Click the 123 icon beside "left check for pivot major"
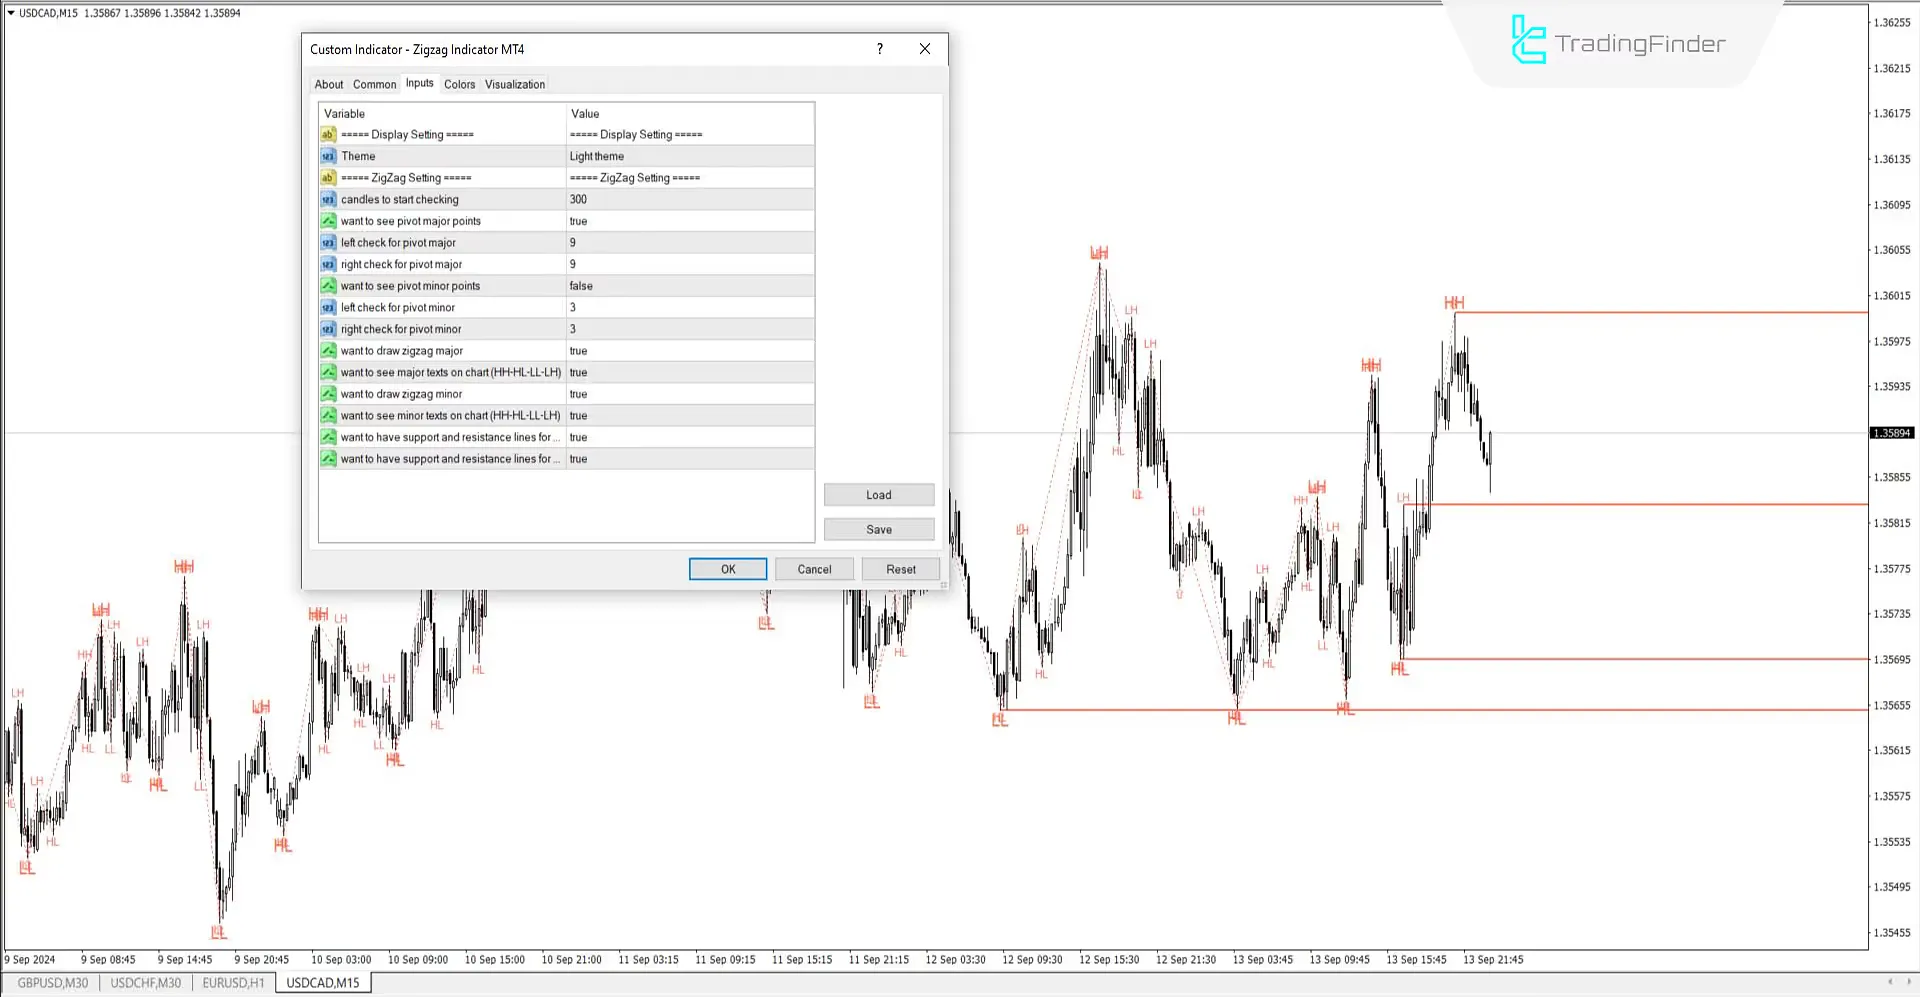The height and width of the screenshot is (997, 1920). point(328,242)
